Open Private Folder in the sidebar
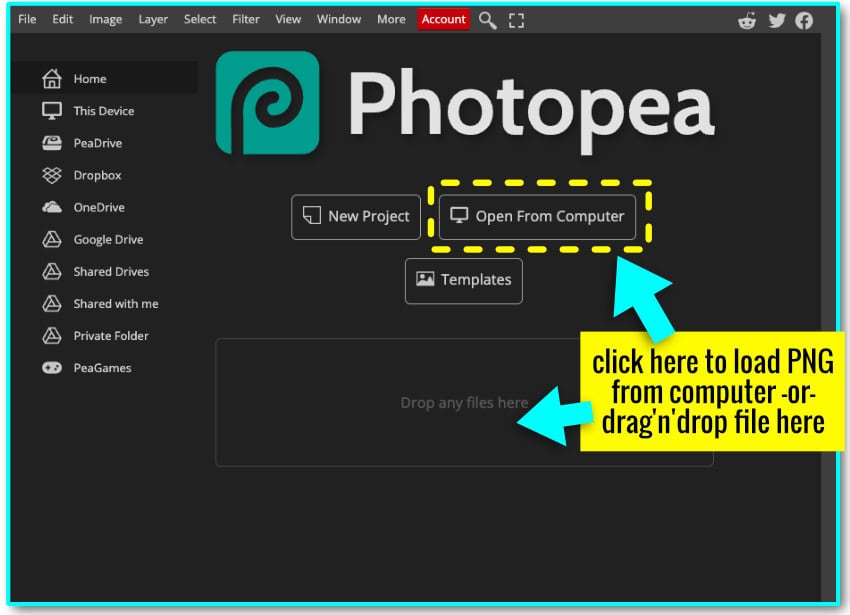Screen dimensions: 850x615 (x=104, y=336)
